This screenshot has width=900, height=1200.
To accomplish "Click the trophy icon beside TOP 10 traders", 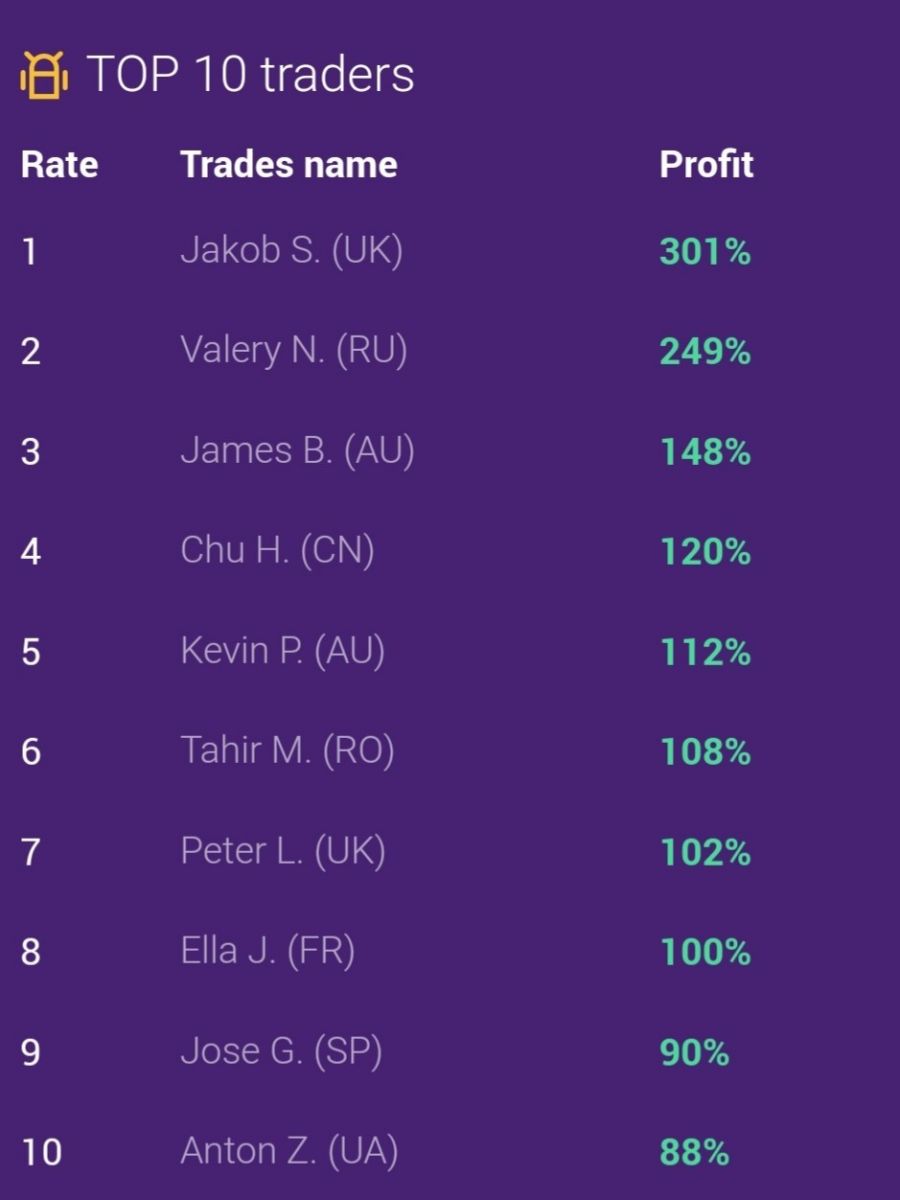I will [x=43, y=75].
